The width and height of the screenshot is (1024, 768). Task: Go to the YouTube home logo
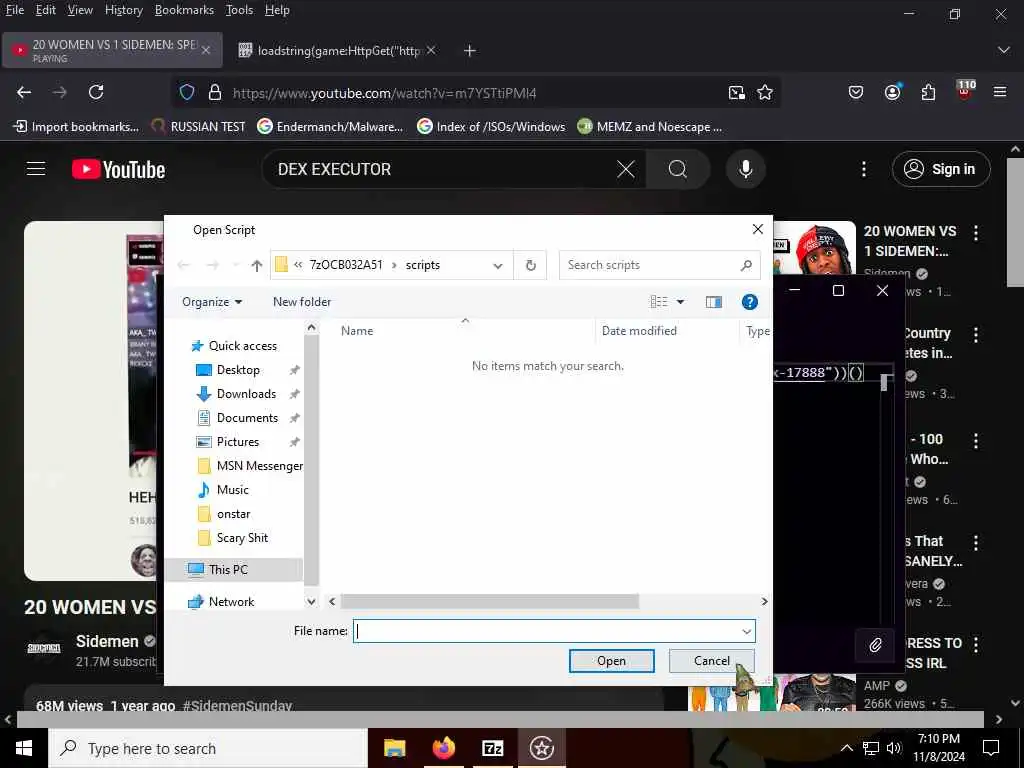tap(118, 170)
